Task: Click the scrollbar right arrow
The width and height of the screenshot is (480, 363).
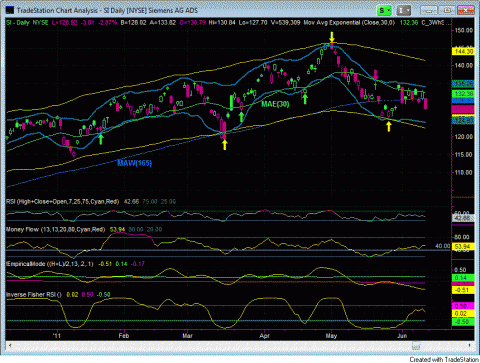Action: click(469, 345)
